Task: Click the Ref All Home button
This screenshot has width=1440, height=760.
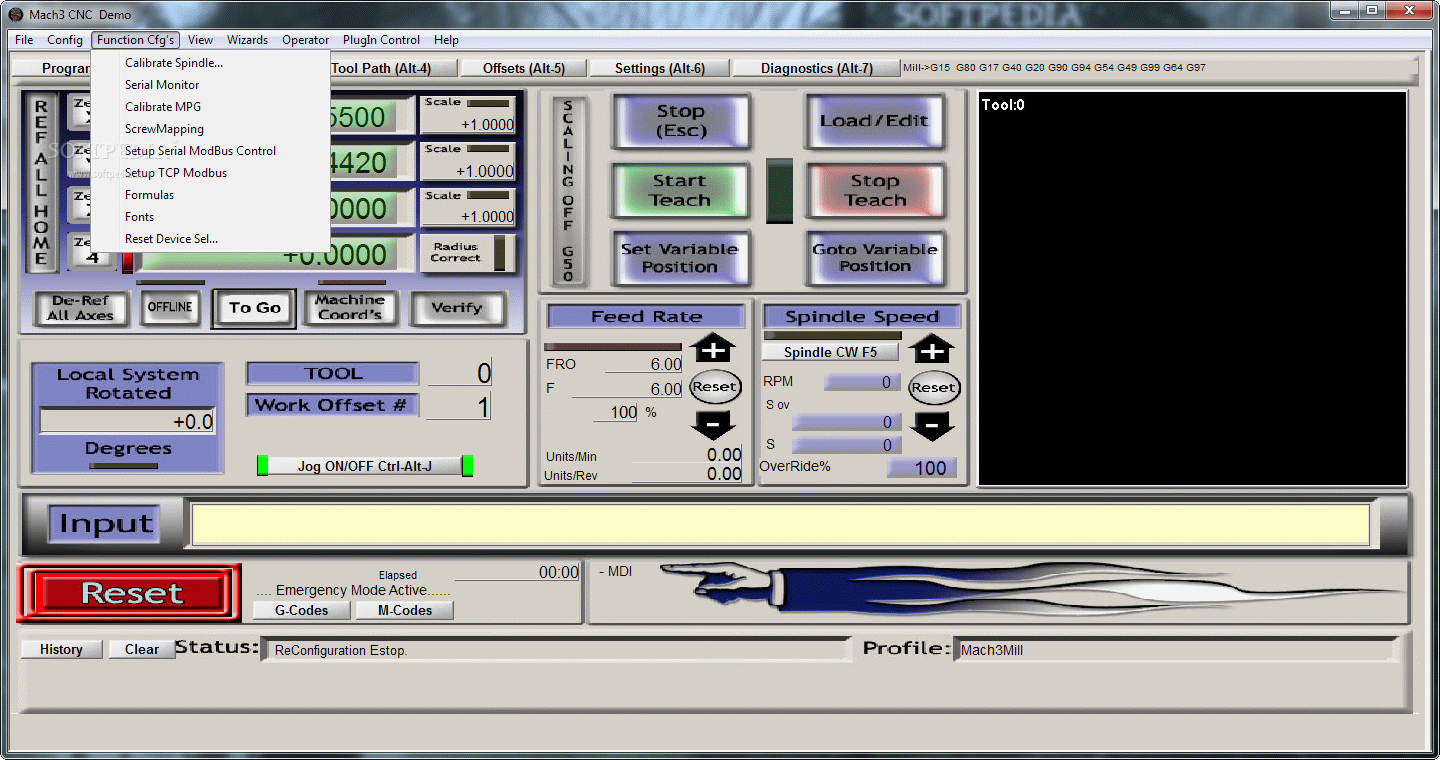Action: click(41, 182)
